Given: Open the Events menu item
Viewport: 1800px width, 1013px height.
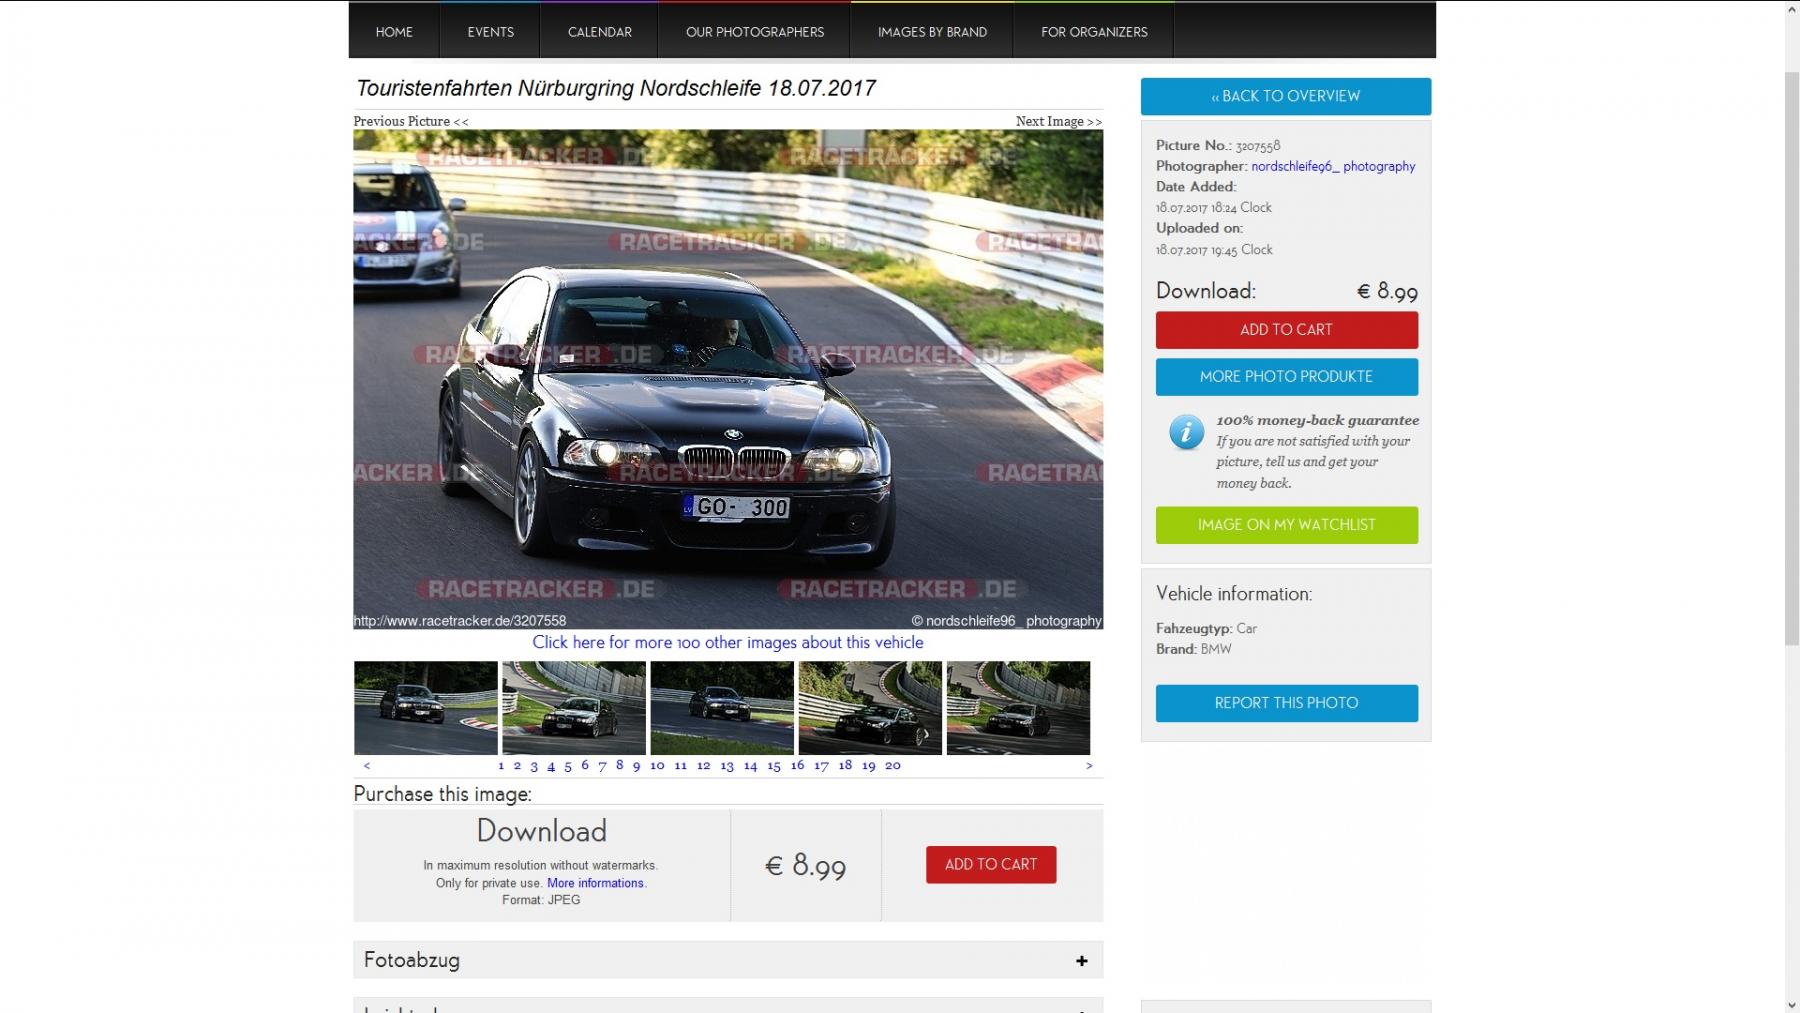Looking at the screenshot, I should coord(490,32).
